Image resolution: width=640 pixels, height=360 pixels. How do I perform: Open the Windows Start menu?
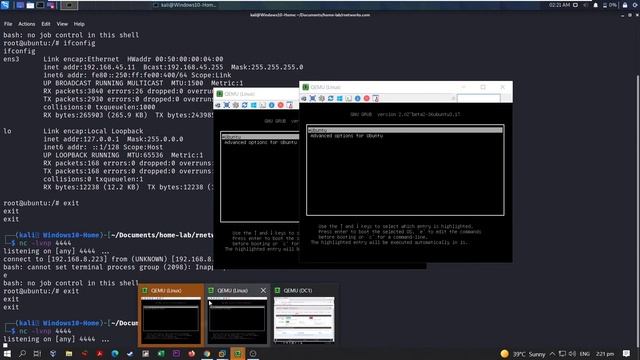tap(7, 353)
